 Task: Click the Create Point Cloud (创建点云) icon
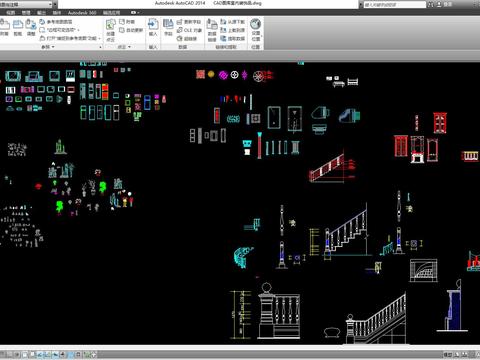pos(110,30)
